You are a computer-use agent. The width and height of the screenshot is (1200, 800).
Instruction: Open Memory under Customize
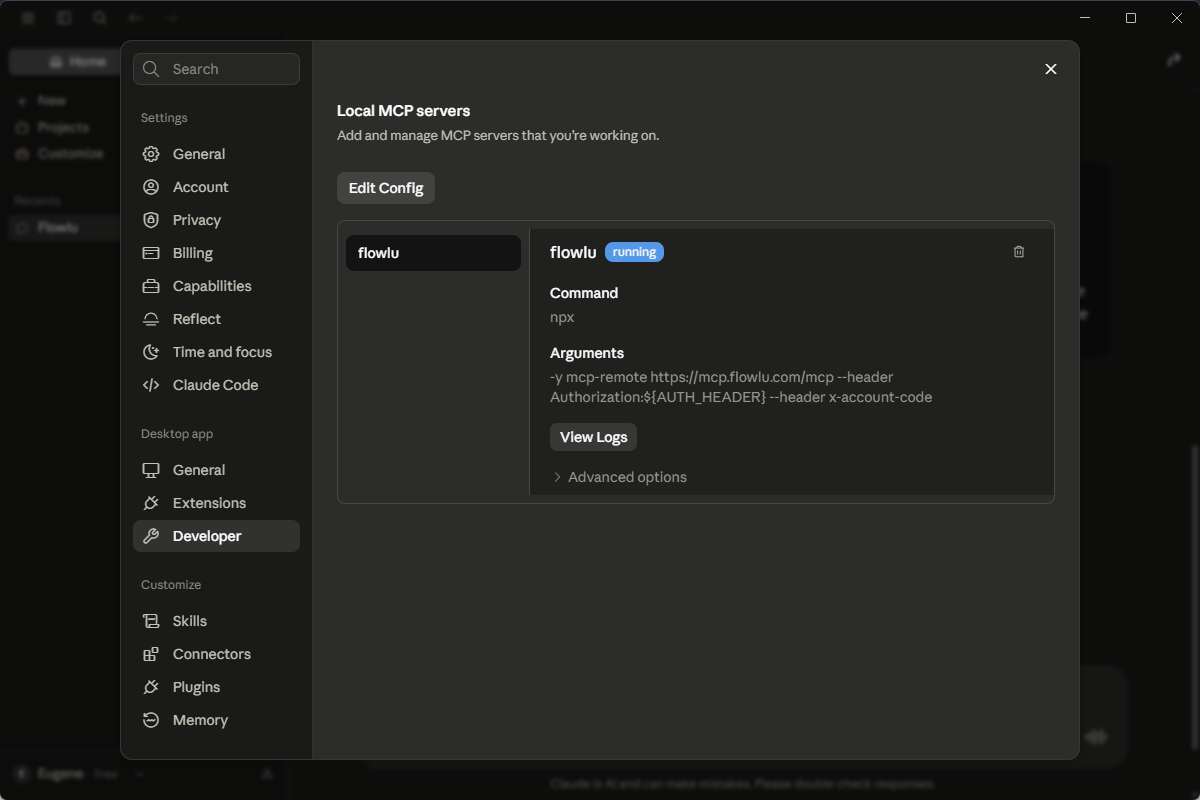pyautogui.click(x=216, y=720)
